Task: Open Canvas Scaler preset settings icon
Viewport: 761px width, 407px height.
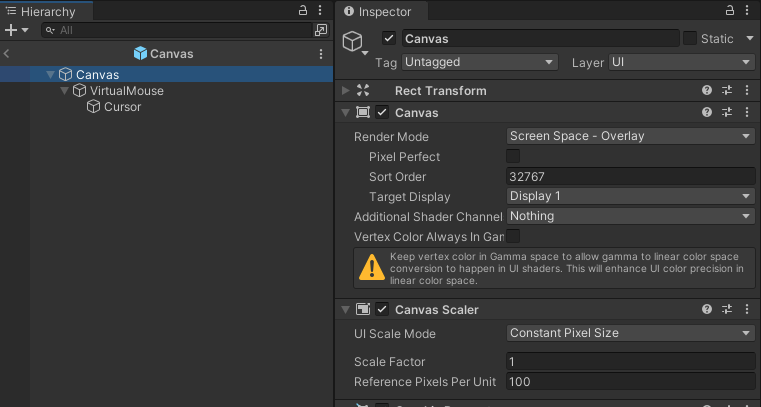Action: pyautogui.click(x=727, y=309)
